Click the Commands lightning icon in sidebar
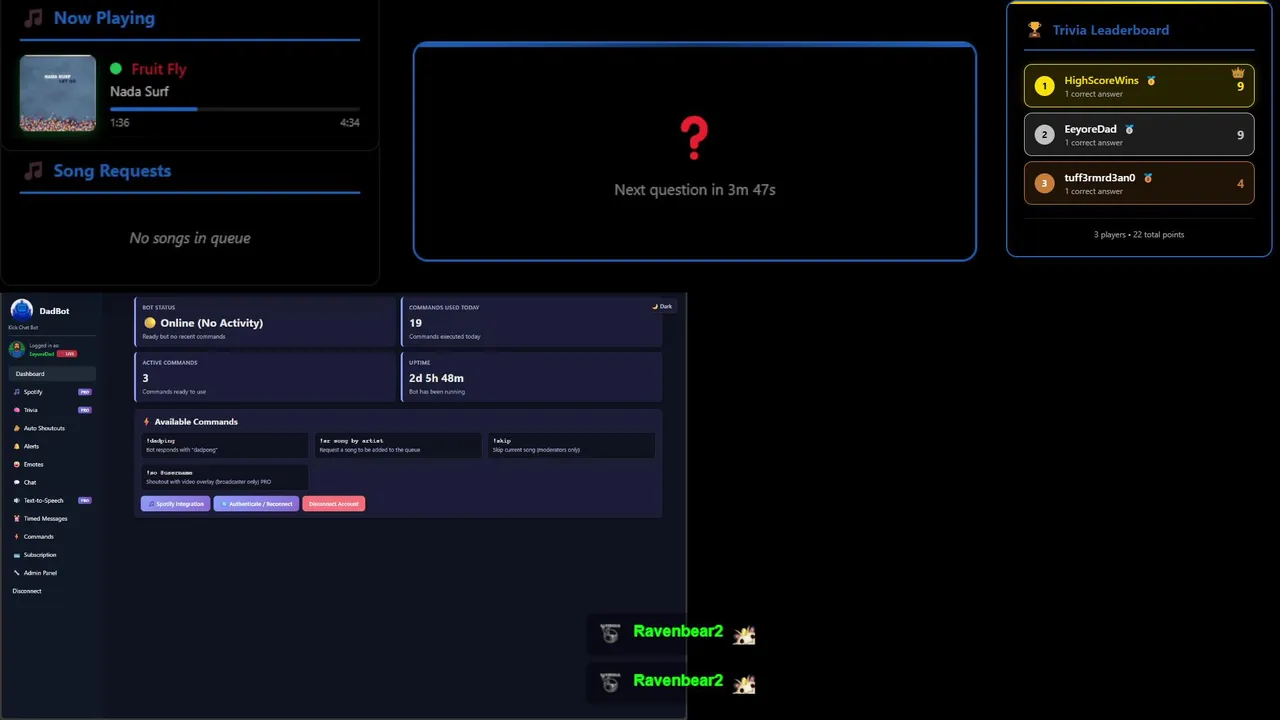1280x720 pixels. pyautogui.click(x=16, y=537)
